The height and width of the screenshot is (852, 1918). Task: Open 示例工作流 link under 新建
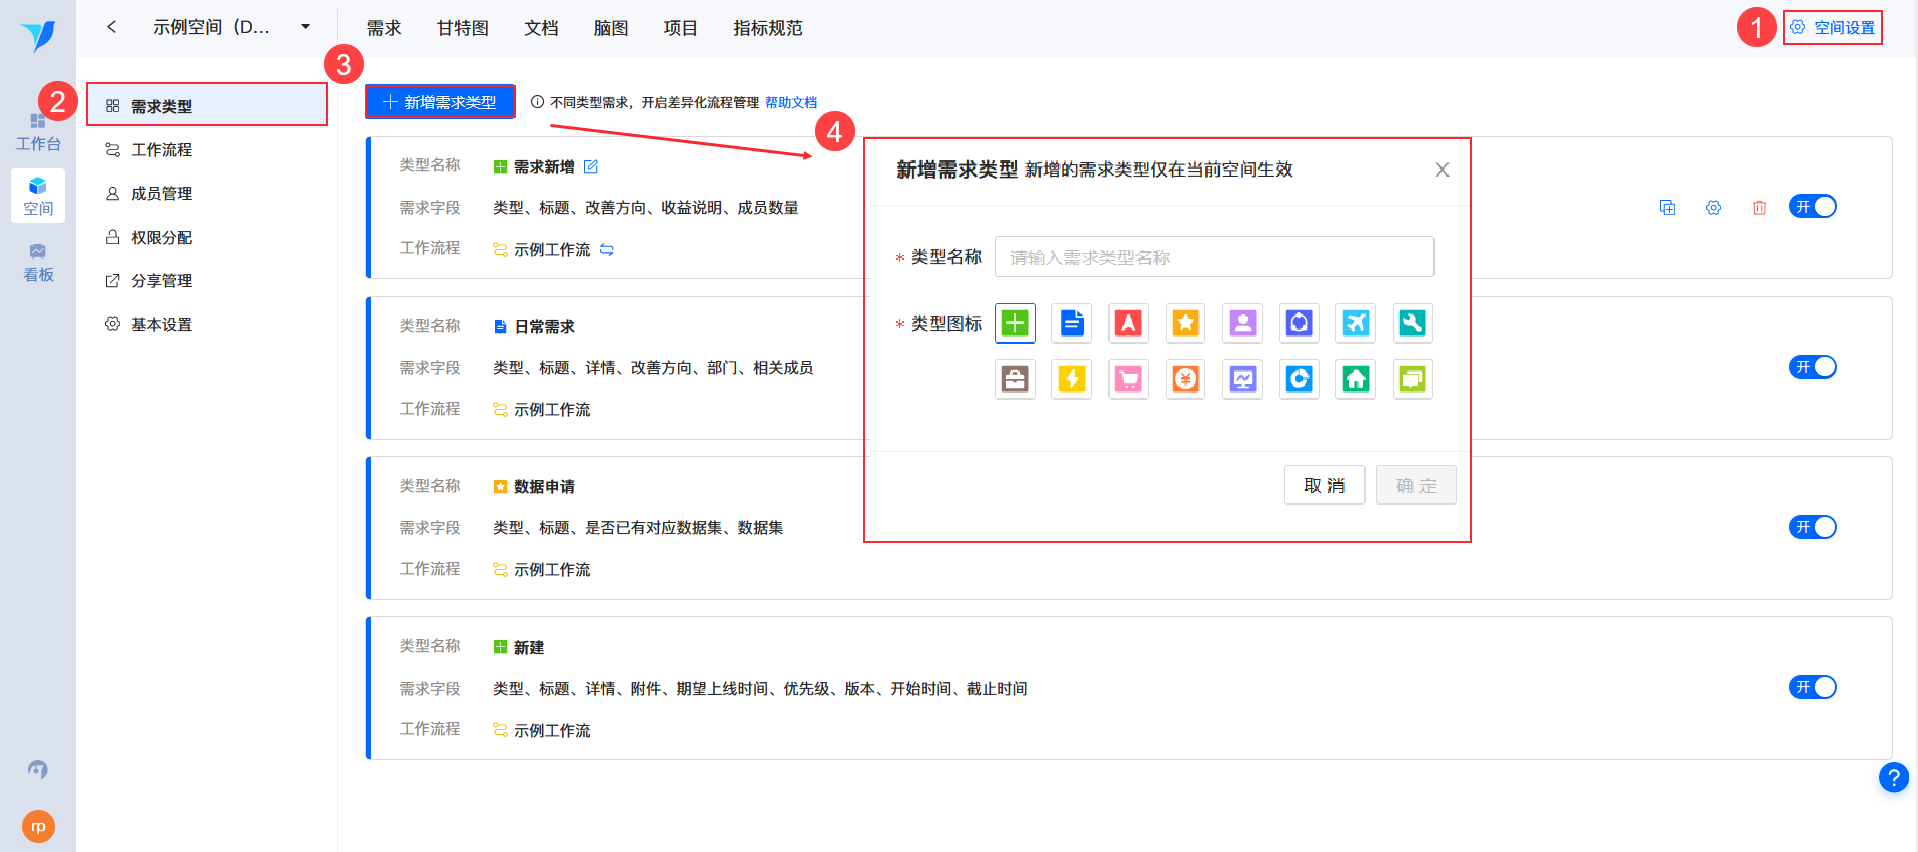point(552,730)
